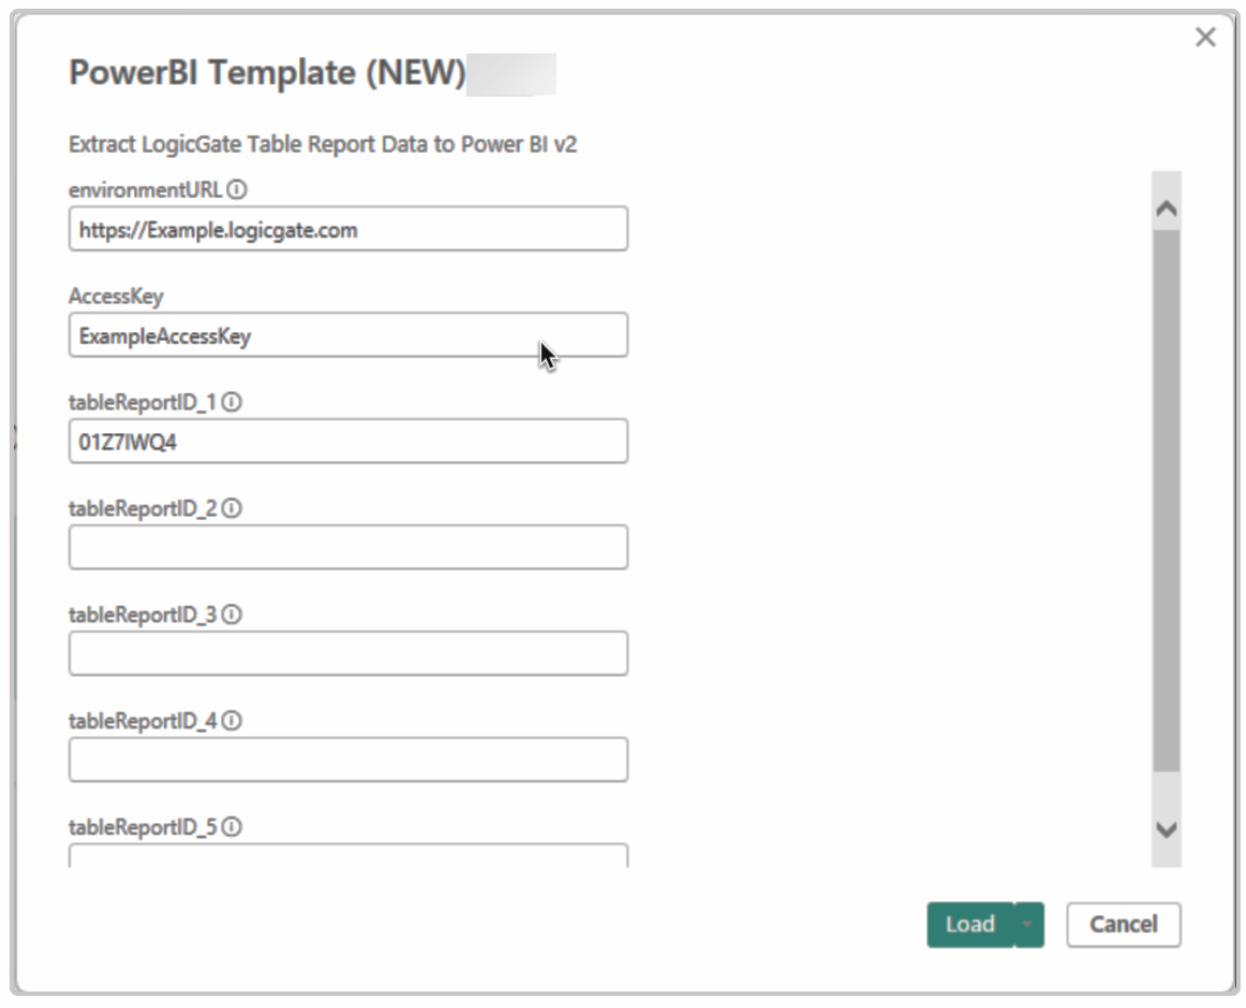1246x1008 pixels.
Task: Click the scrollbar up arrow
Action: tap(1166, 209)
